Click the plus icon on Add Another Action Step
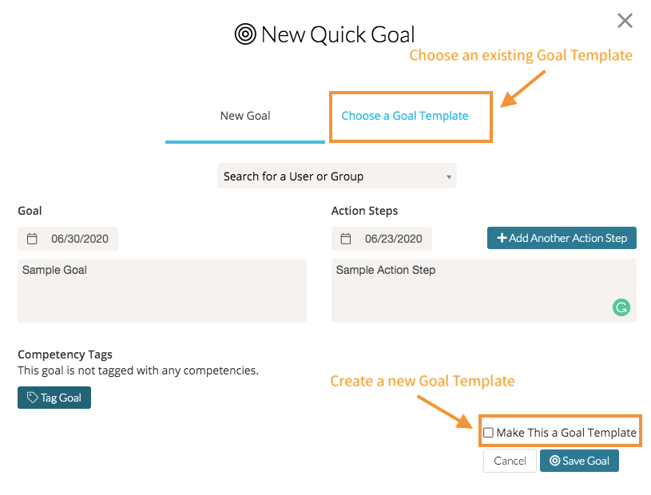651x495 pixels. click(x=501, y=238)
